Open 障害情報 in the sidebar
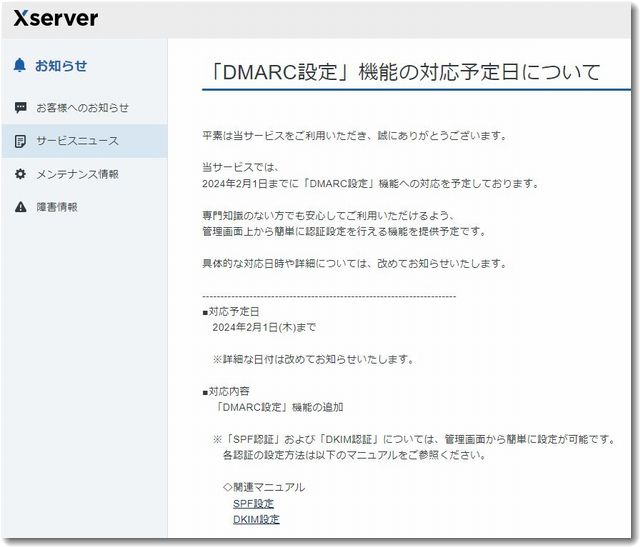Screen dimensions: 640x547 (x=57, y=207)
